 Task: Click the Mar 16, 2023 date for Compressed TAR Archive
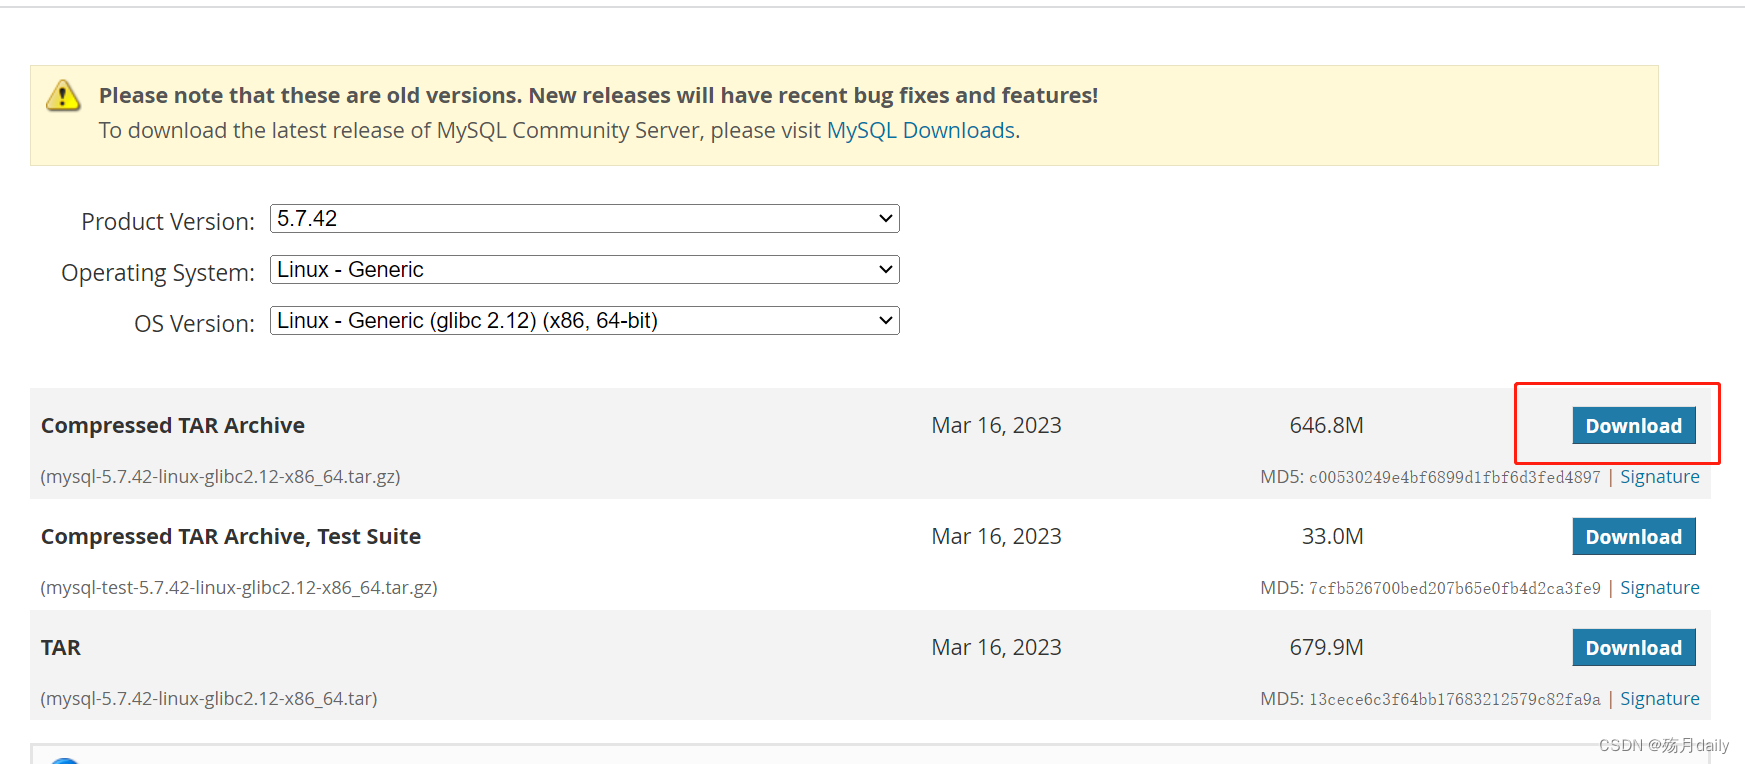click(997, 426)
